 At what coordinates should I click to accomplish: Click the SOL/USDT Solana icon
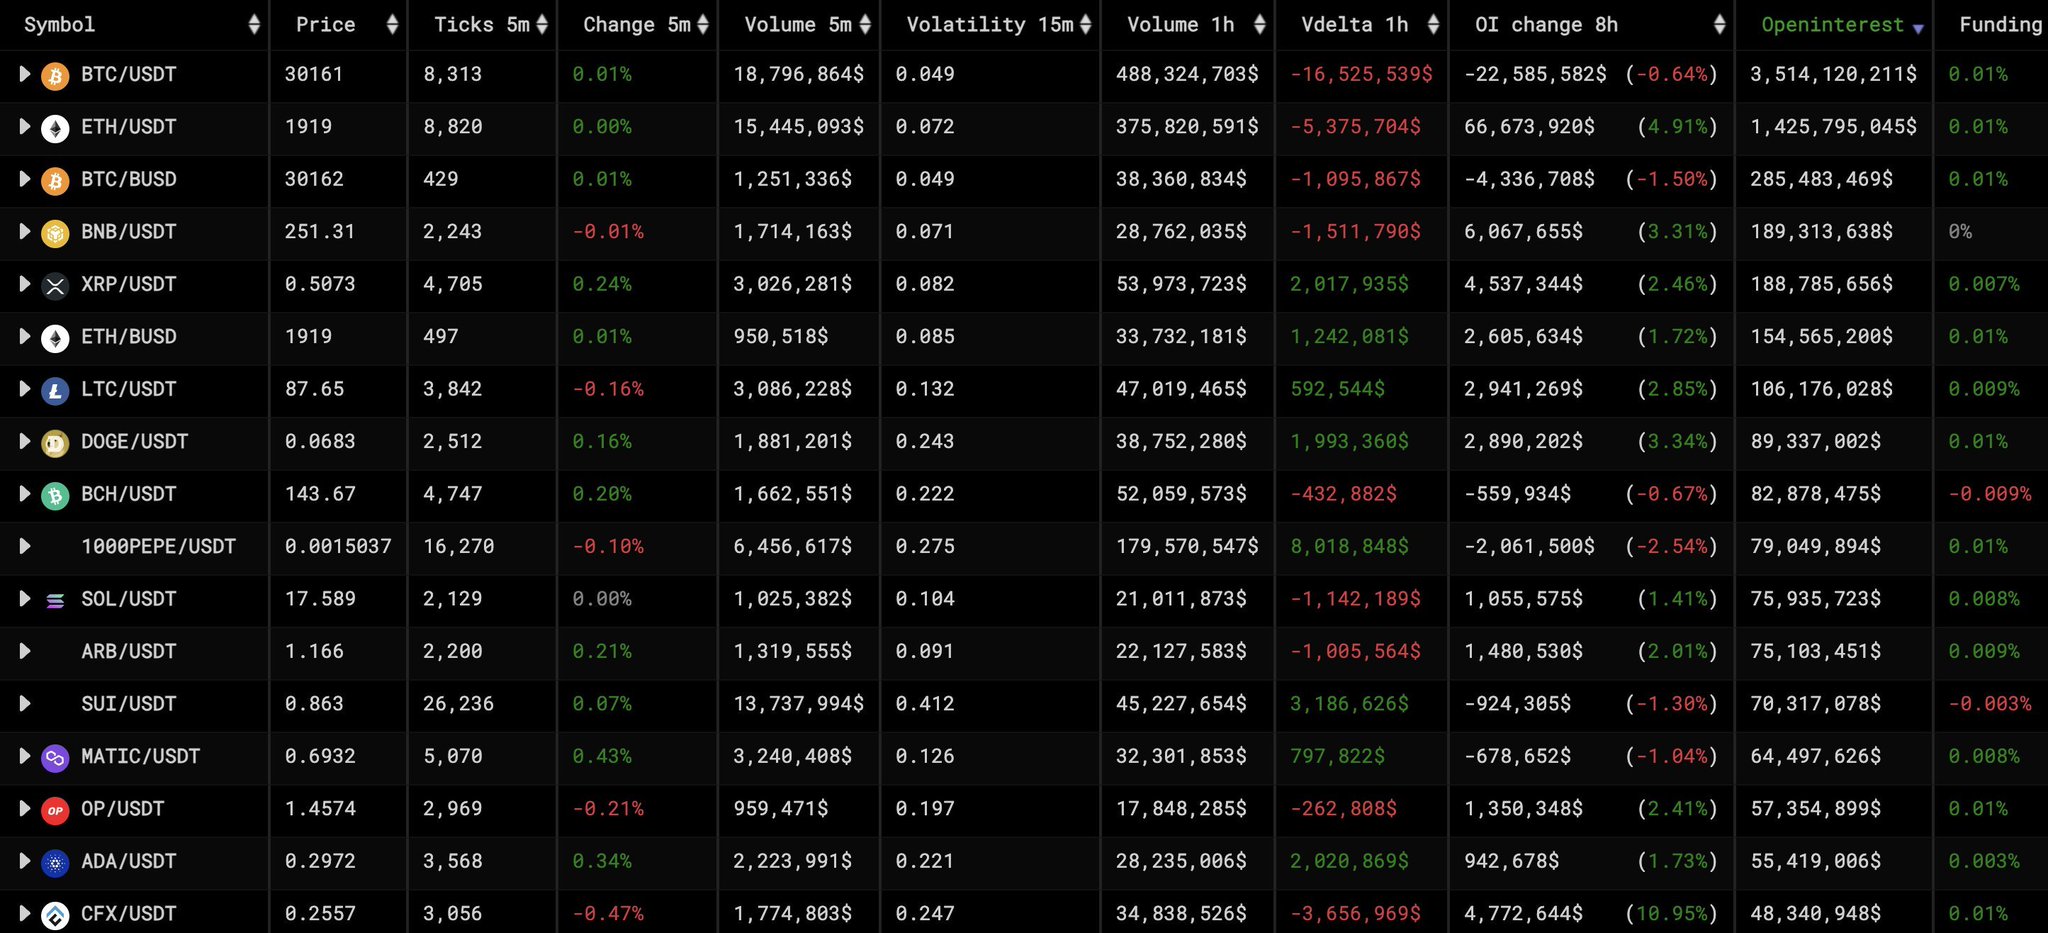coord(55,600)
